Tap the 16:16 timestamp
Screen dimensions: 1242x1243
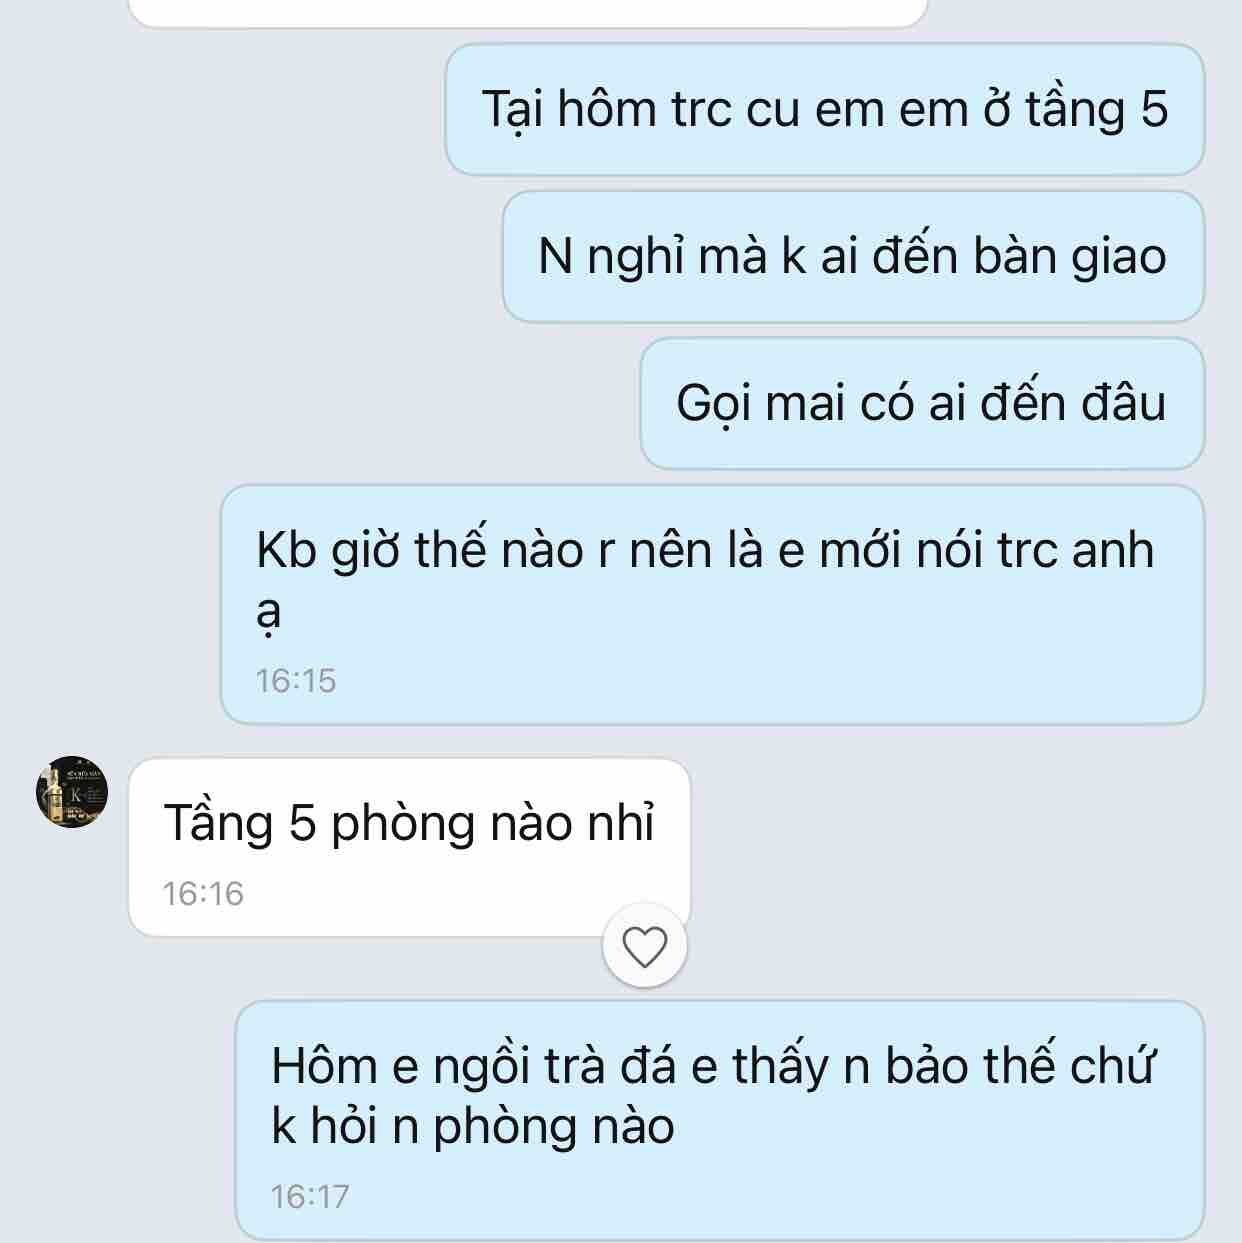tap(203, 893)
